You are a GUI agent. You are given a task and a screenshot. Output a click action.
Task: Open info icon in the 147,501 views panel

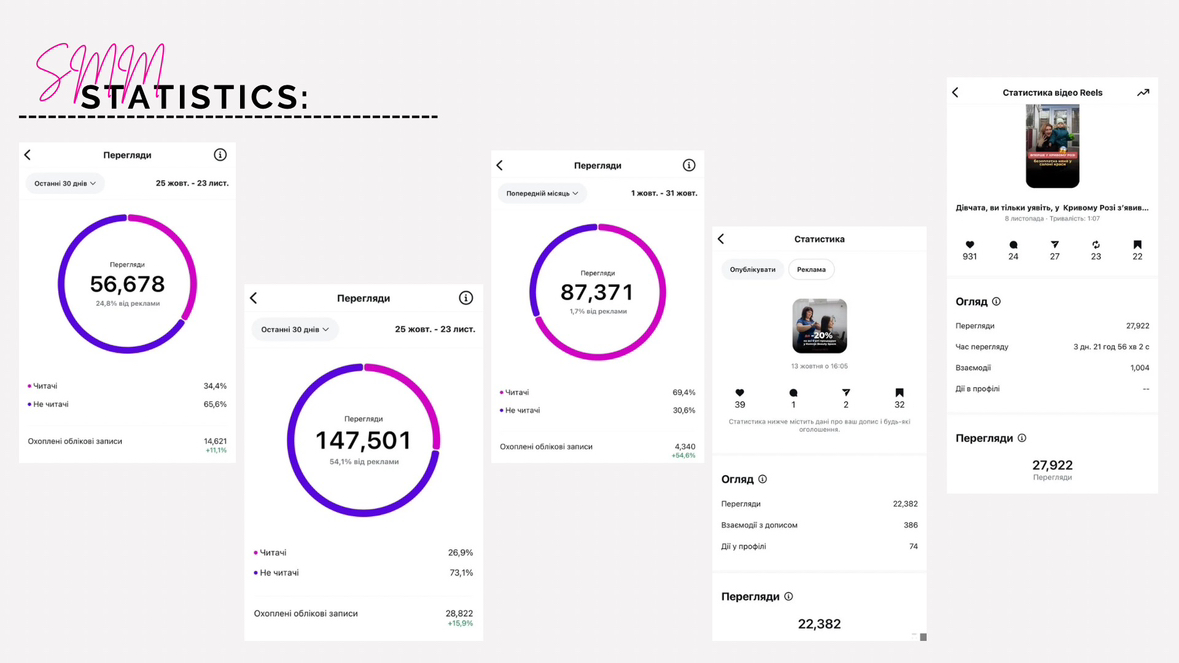[465, 298]
